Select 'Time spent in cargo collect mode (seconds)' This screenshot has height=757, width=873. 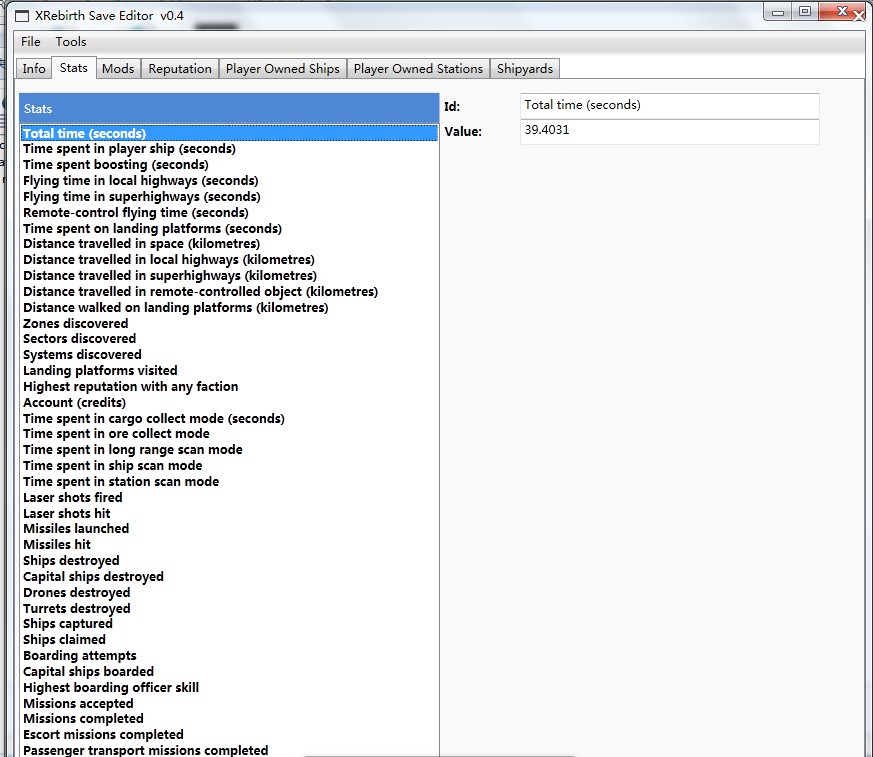(229, 419)
